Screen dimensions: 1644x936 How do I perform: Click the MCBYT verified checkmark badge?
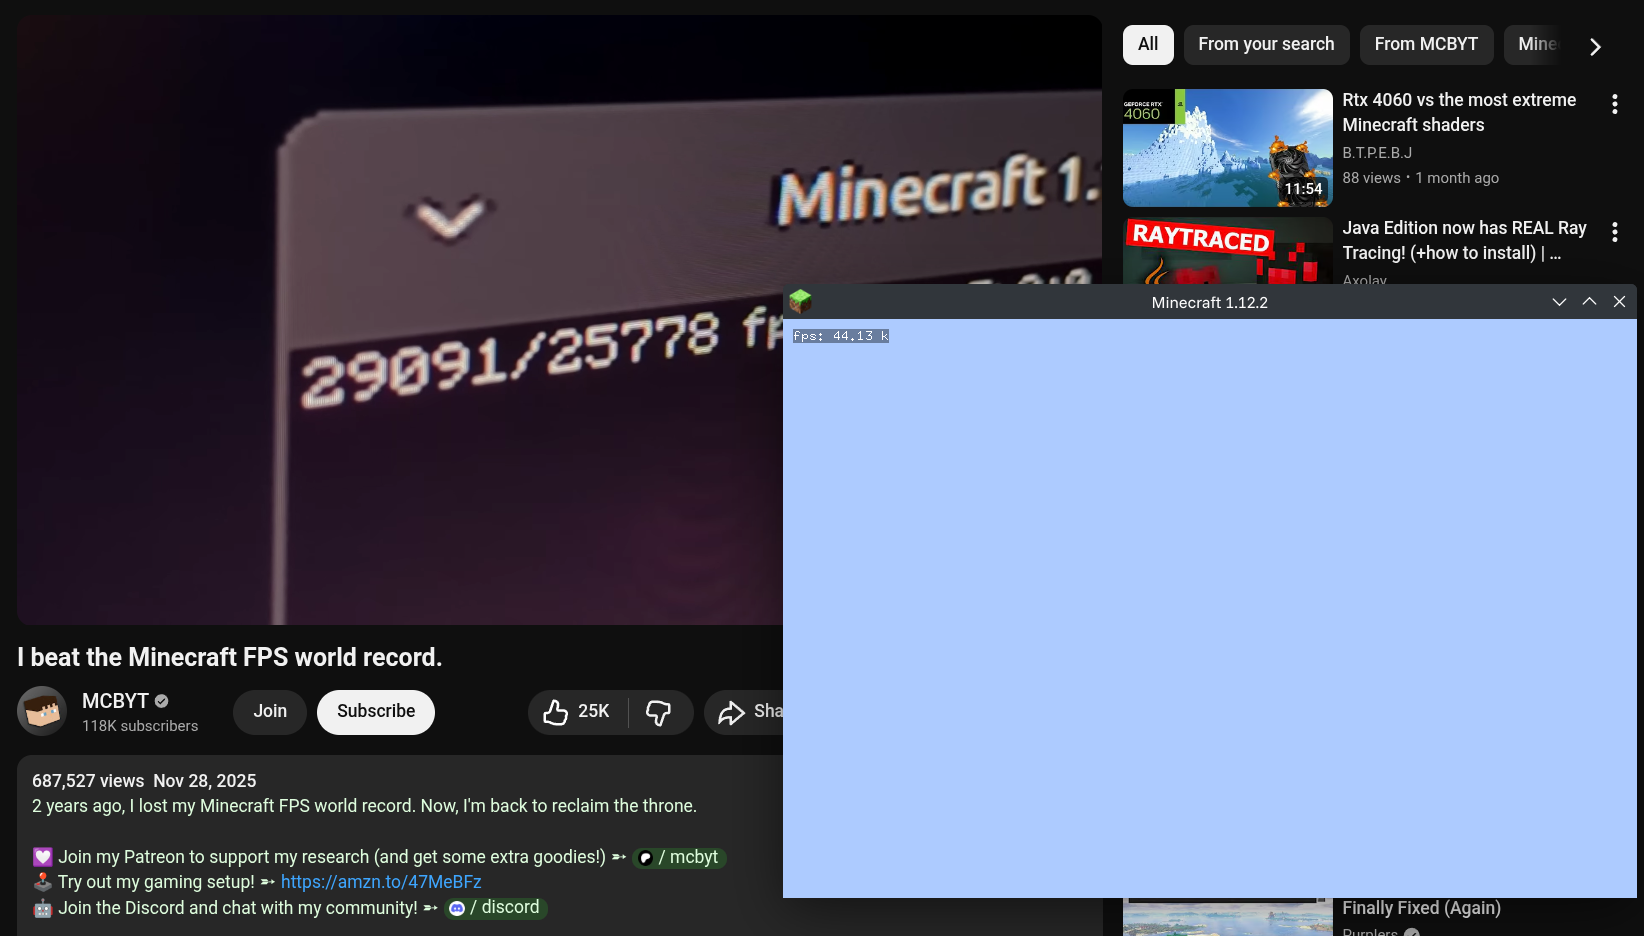click(x=162, y=701)
